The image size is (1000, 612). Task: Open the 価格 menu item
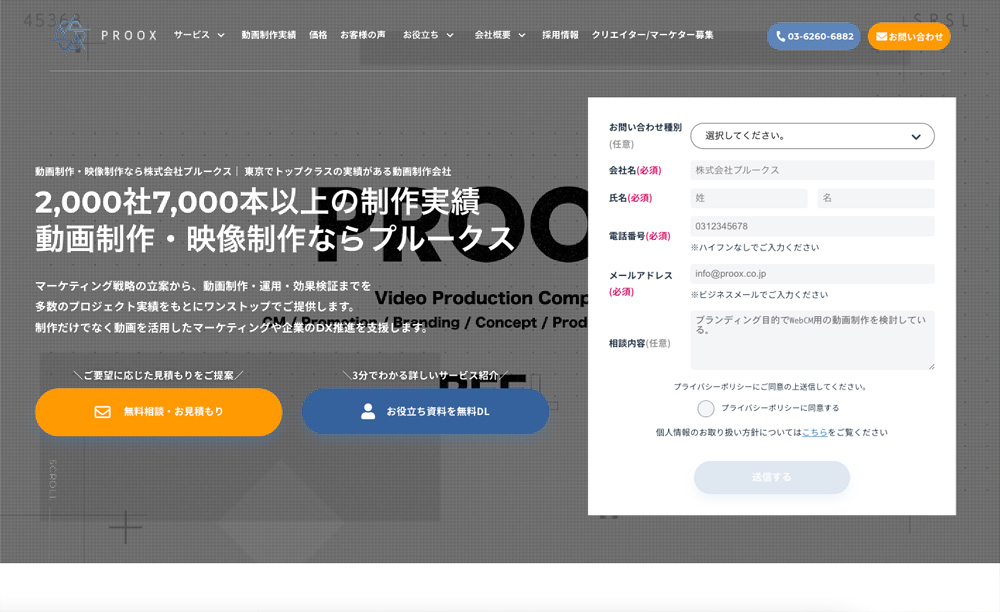pos(318,35)
